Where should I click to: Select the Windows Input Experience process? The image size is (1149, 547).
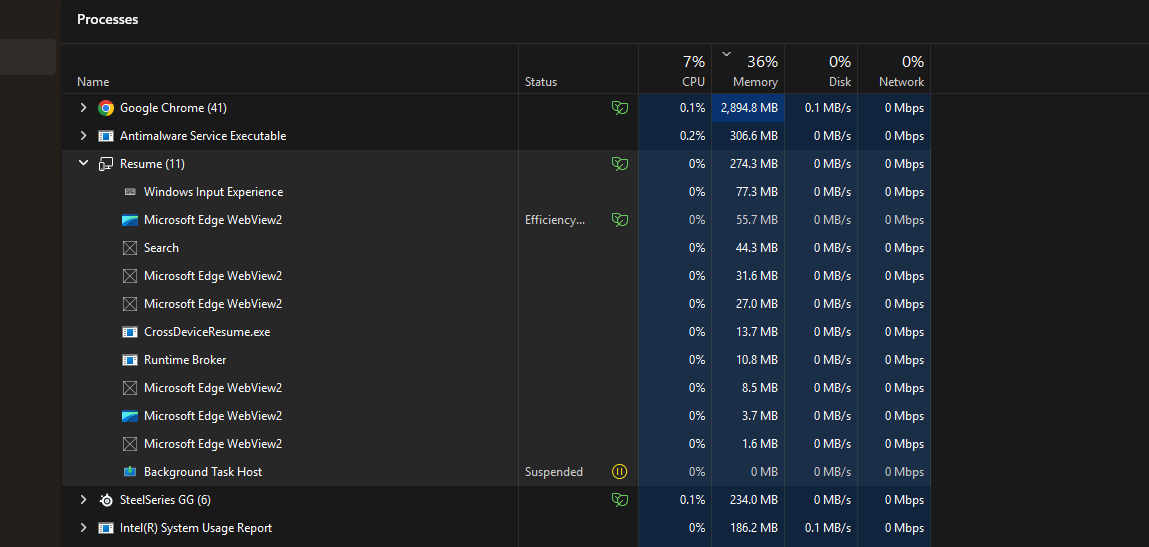tap(213, 192)
